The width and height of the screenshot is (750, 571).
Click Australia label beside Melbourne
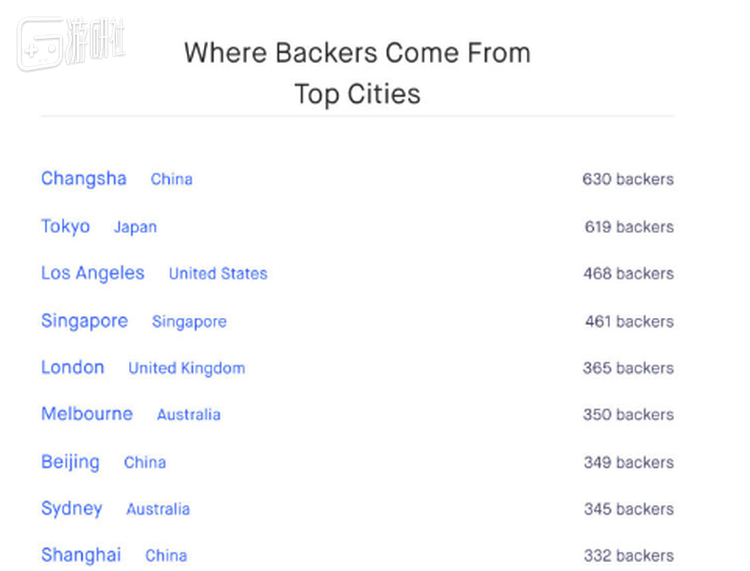tap(189, 415)
